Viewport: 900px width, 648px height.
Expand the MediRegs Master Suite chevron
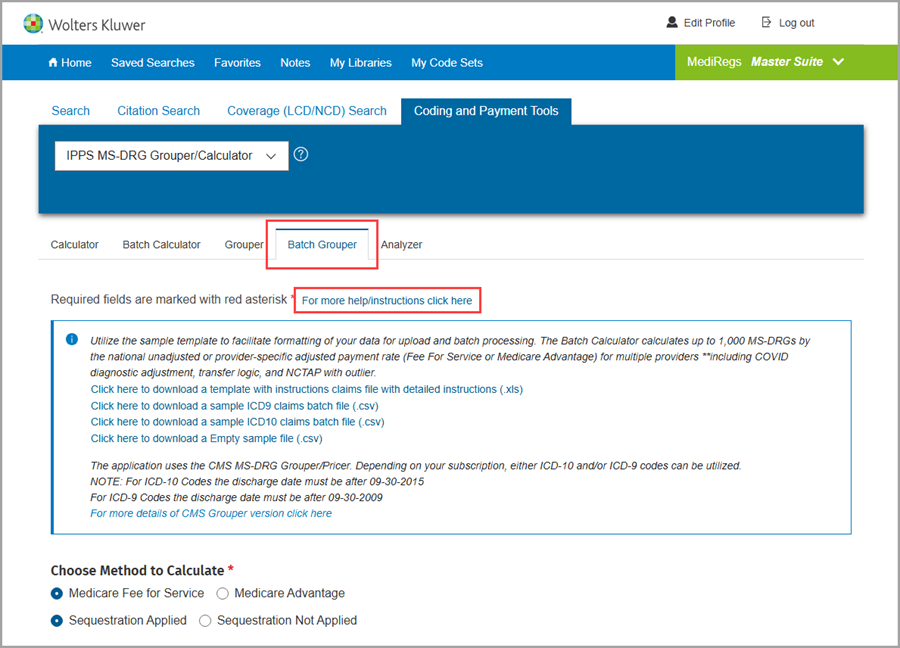(839, 61)
